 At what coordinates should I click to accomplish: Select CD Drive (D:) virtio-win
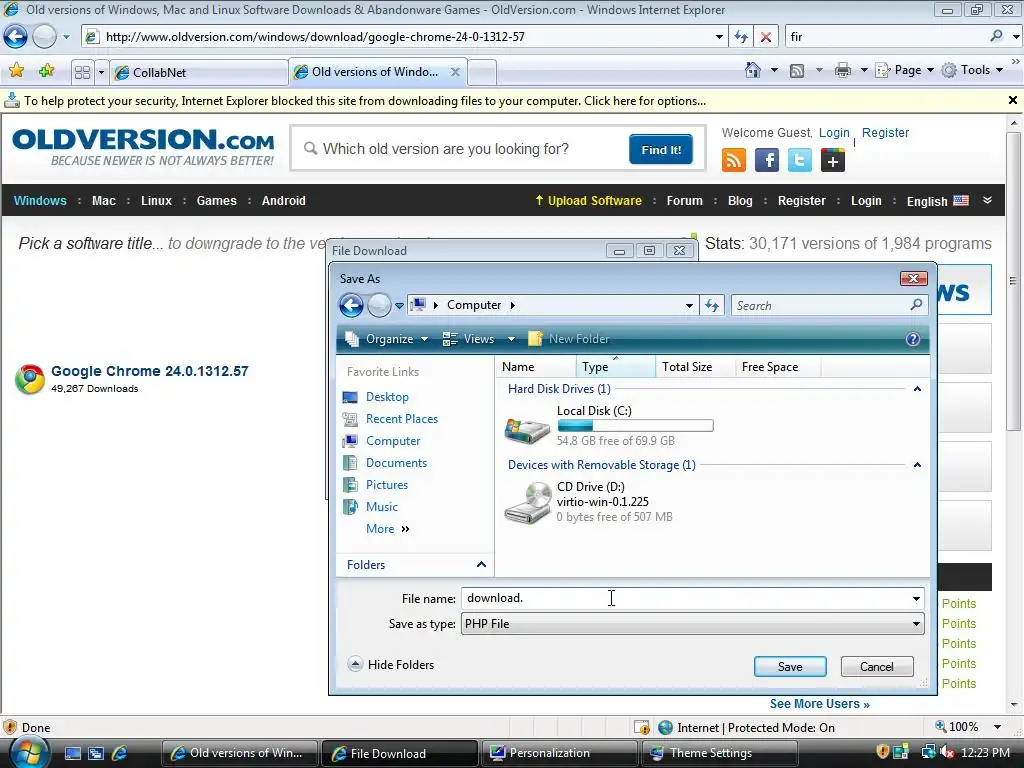pos(588,502)
